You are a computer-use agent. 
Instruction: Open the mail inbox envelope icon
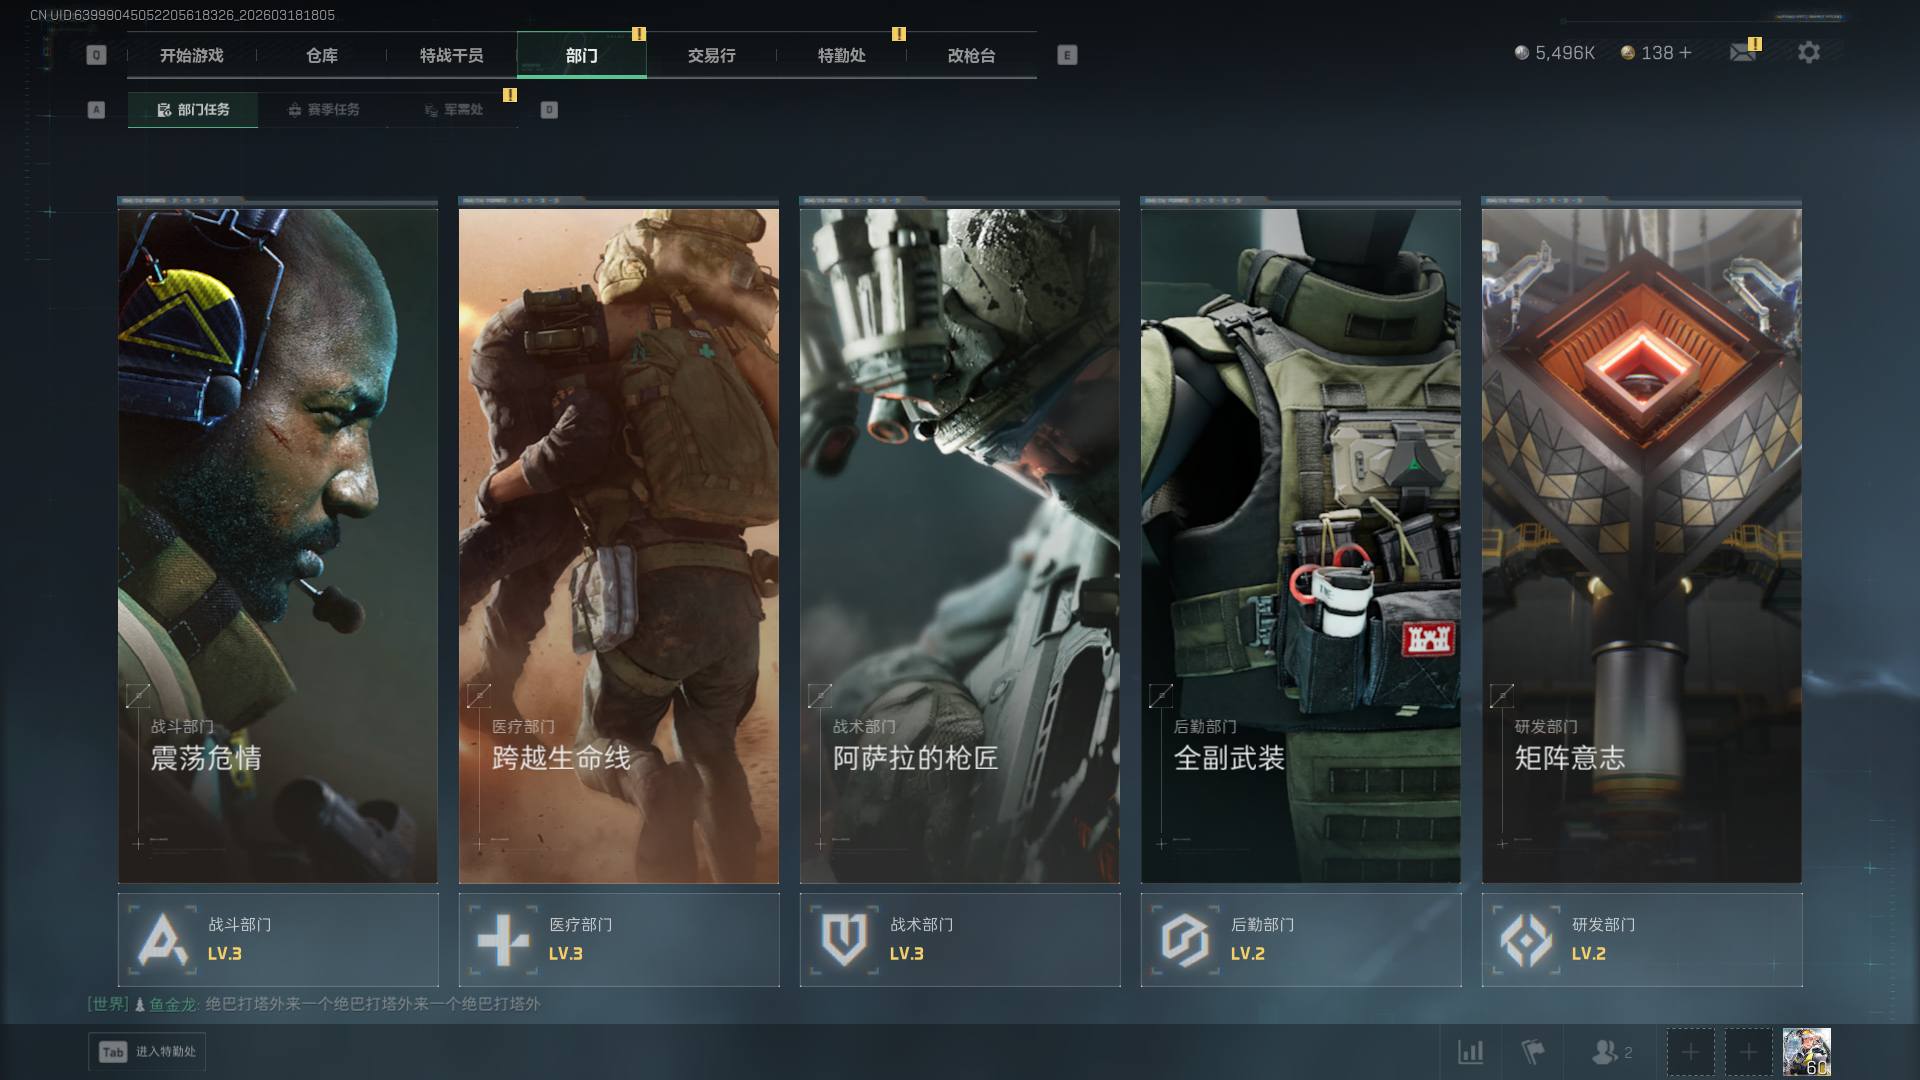pyautogui.click(x=1742, y=53)
